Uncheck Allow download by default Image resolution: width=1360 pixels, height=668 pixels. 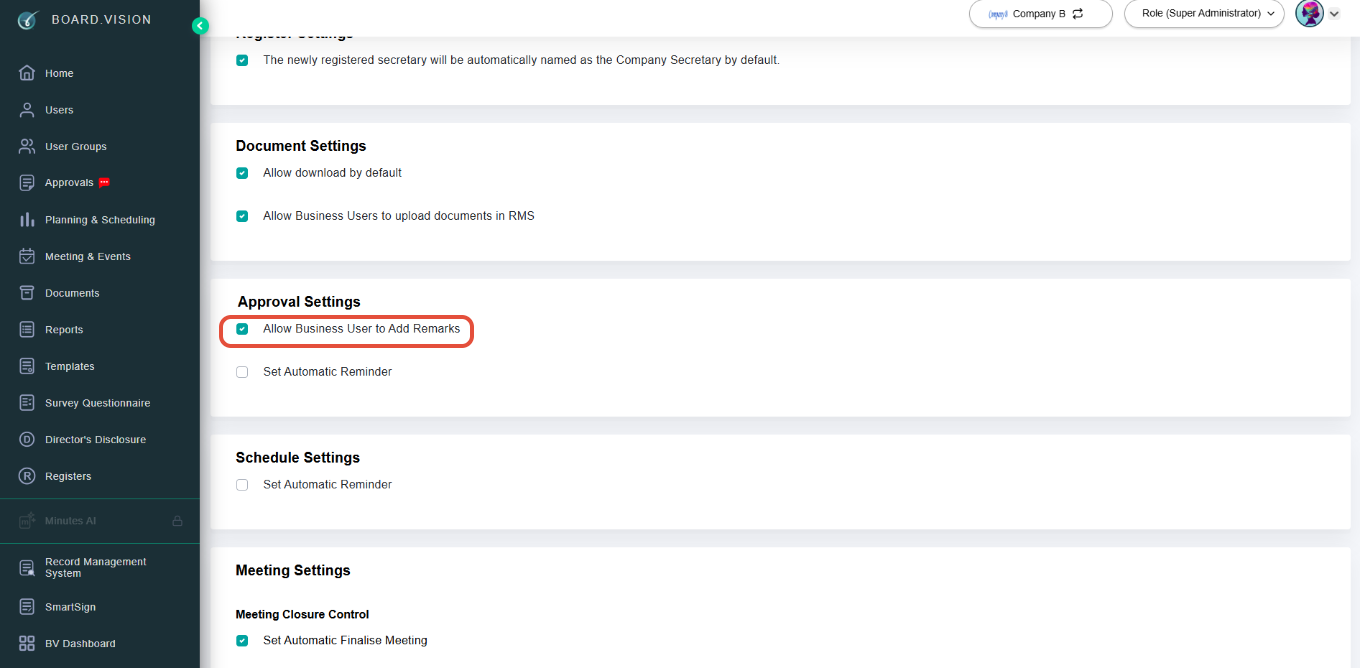(242, 173)
